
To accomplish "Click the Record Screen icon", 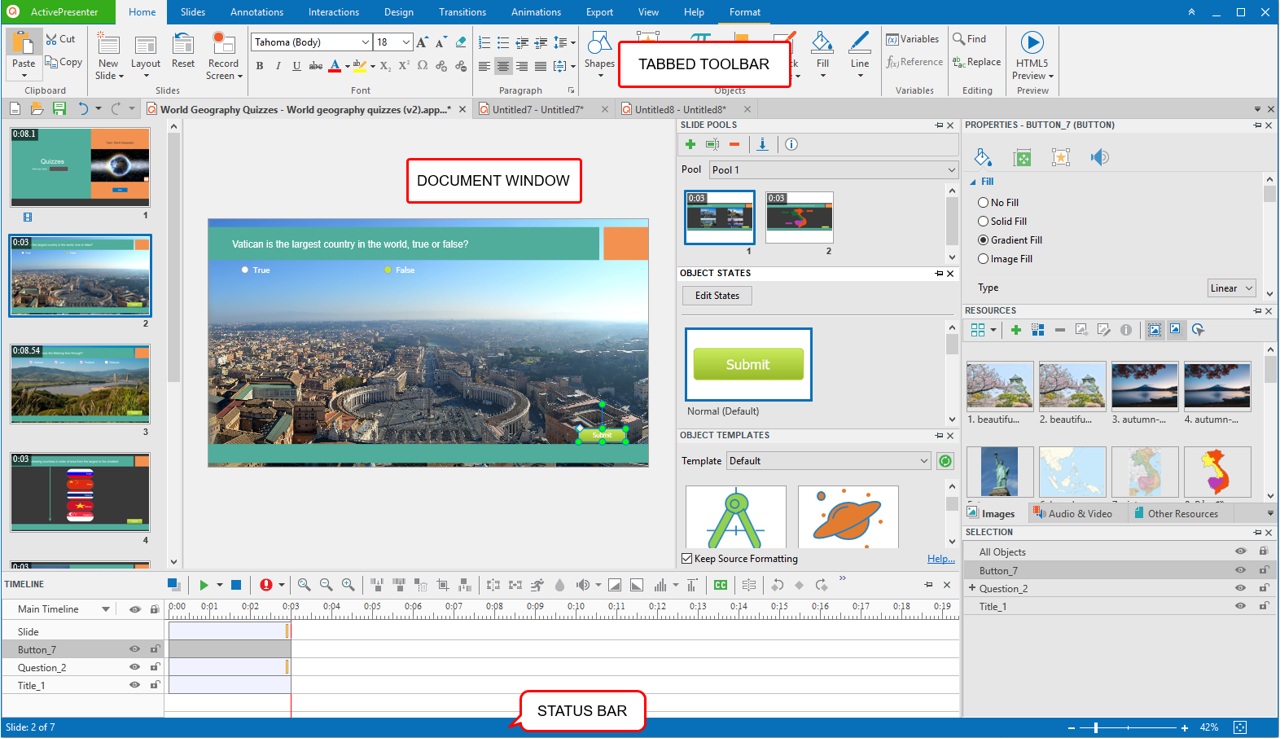I will (x=223, y=46).
